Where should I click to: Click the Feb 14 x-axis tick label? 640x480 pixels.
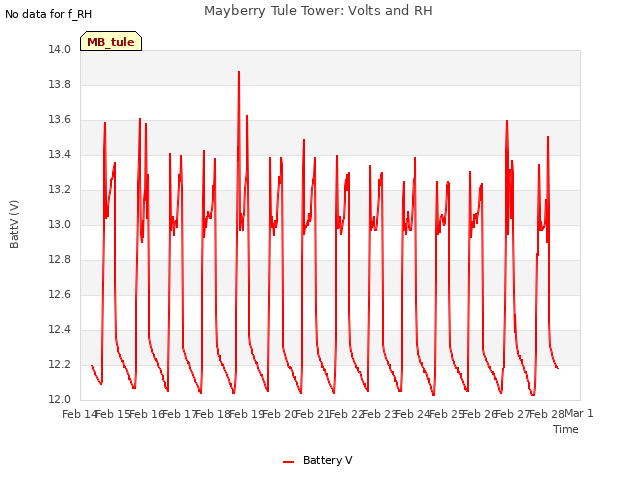point(80,414)
